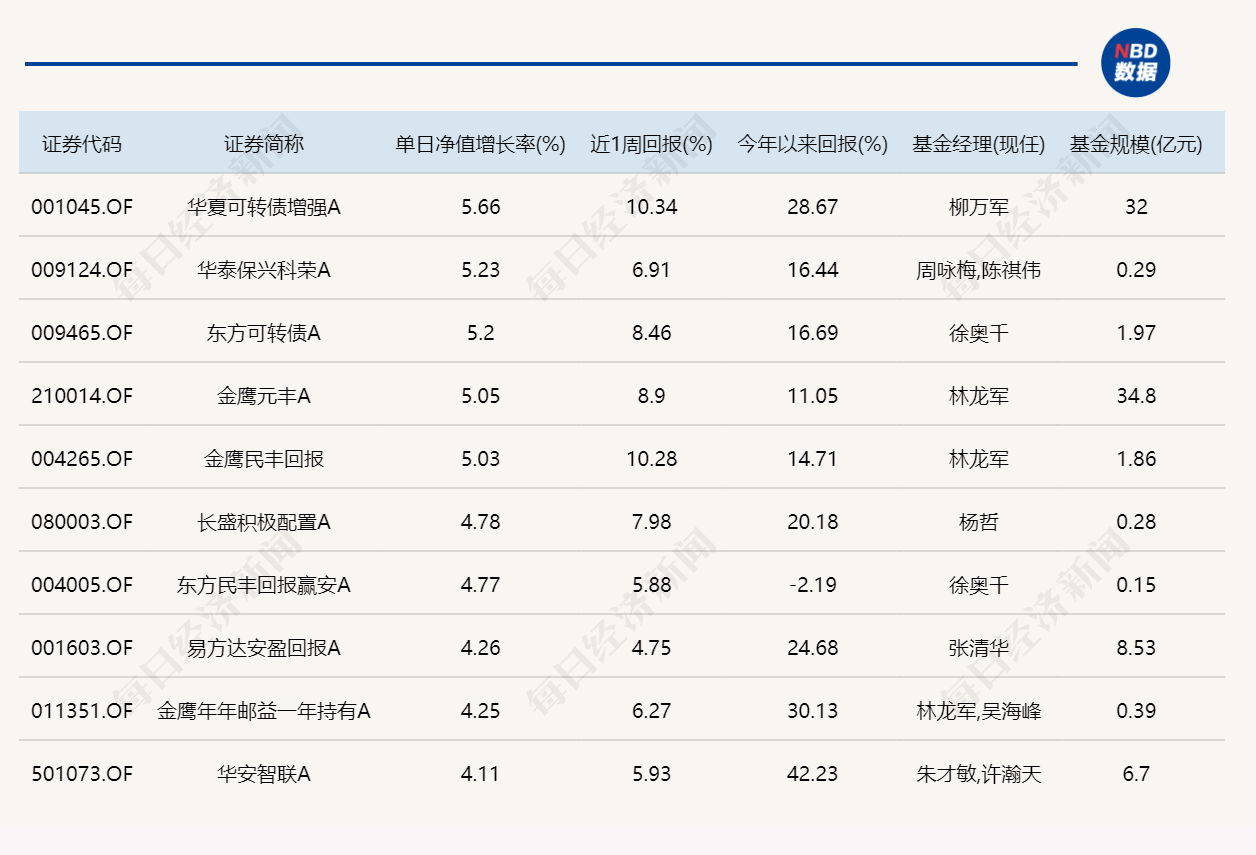Click fund size value 8.53

click(1136, 648)
